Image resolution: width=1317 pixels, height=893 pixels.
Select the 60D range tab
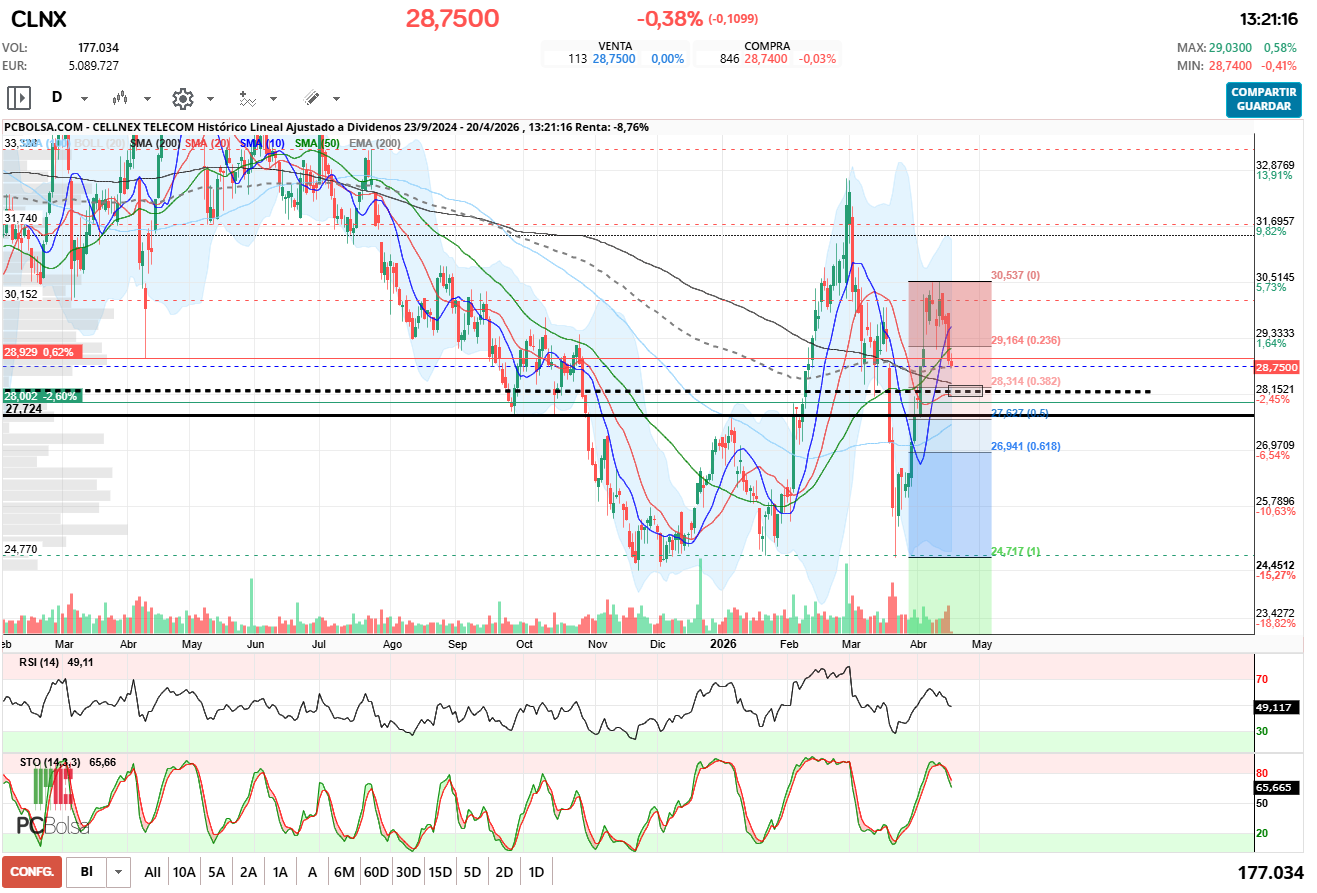375,871
